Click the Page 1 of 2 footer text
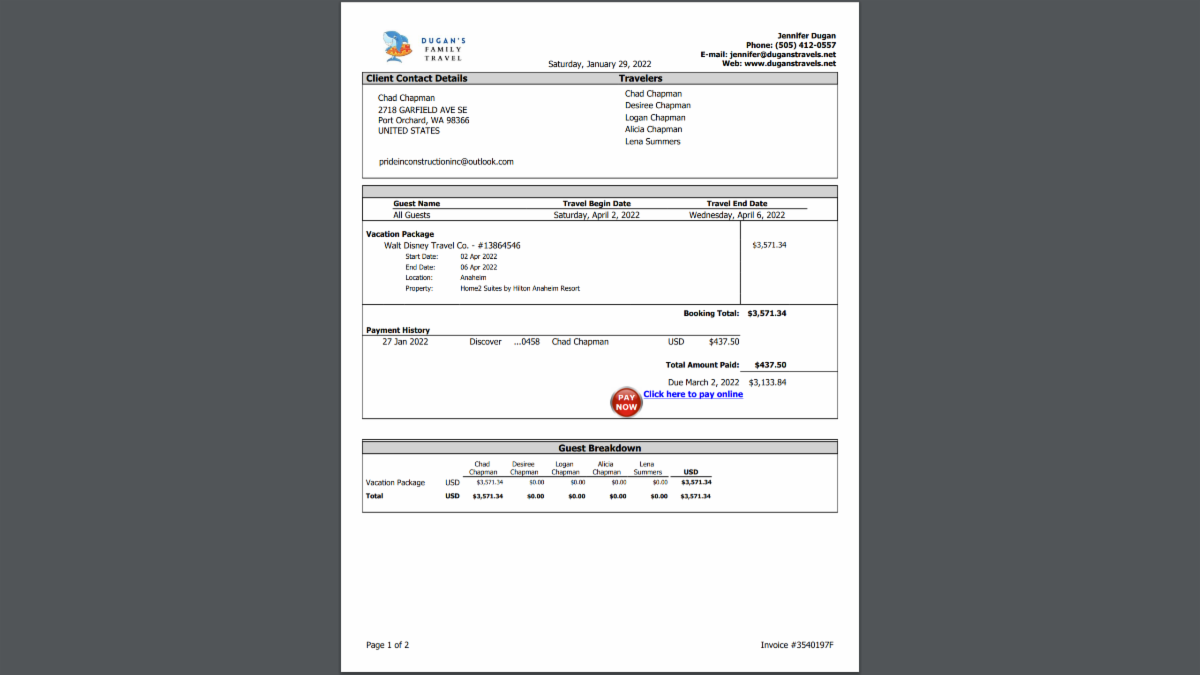 388,645
